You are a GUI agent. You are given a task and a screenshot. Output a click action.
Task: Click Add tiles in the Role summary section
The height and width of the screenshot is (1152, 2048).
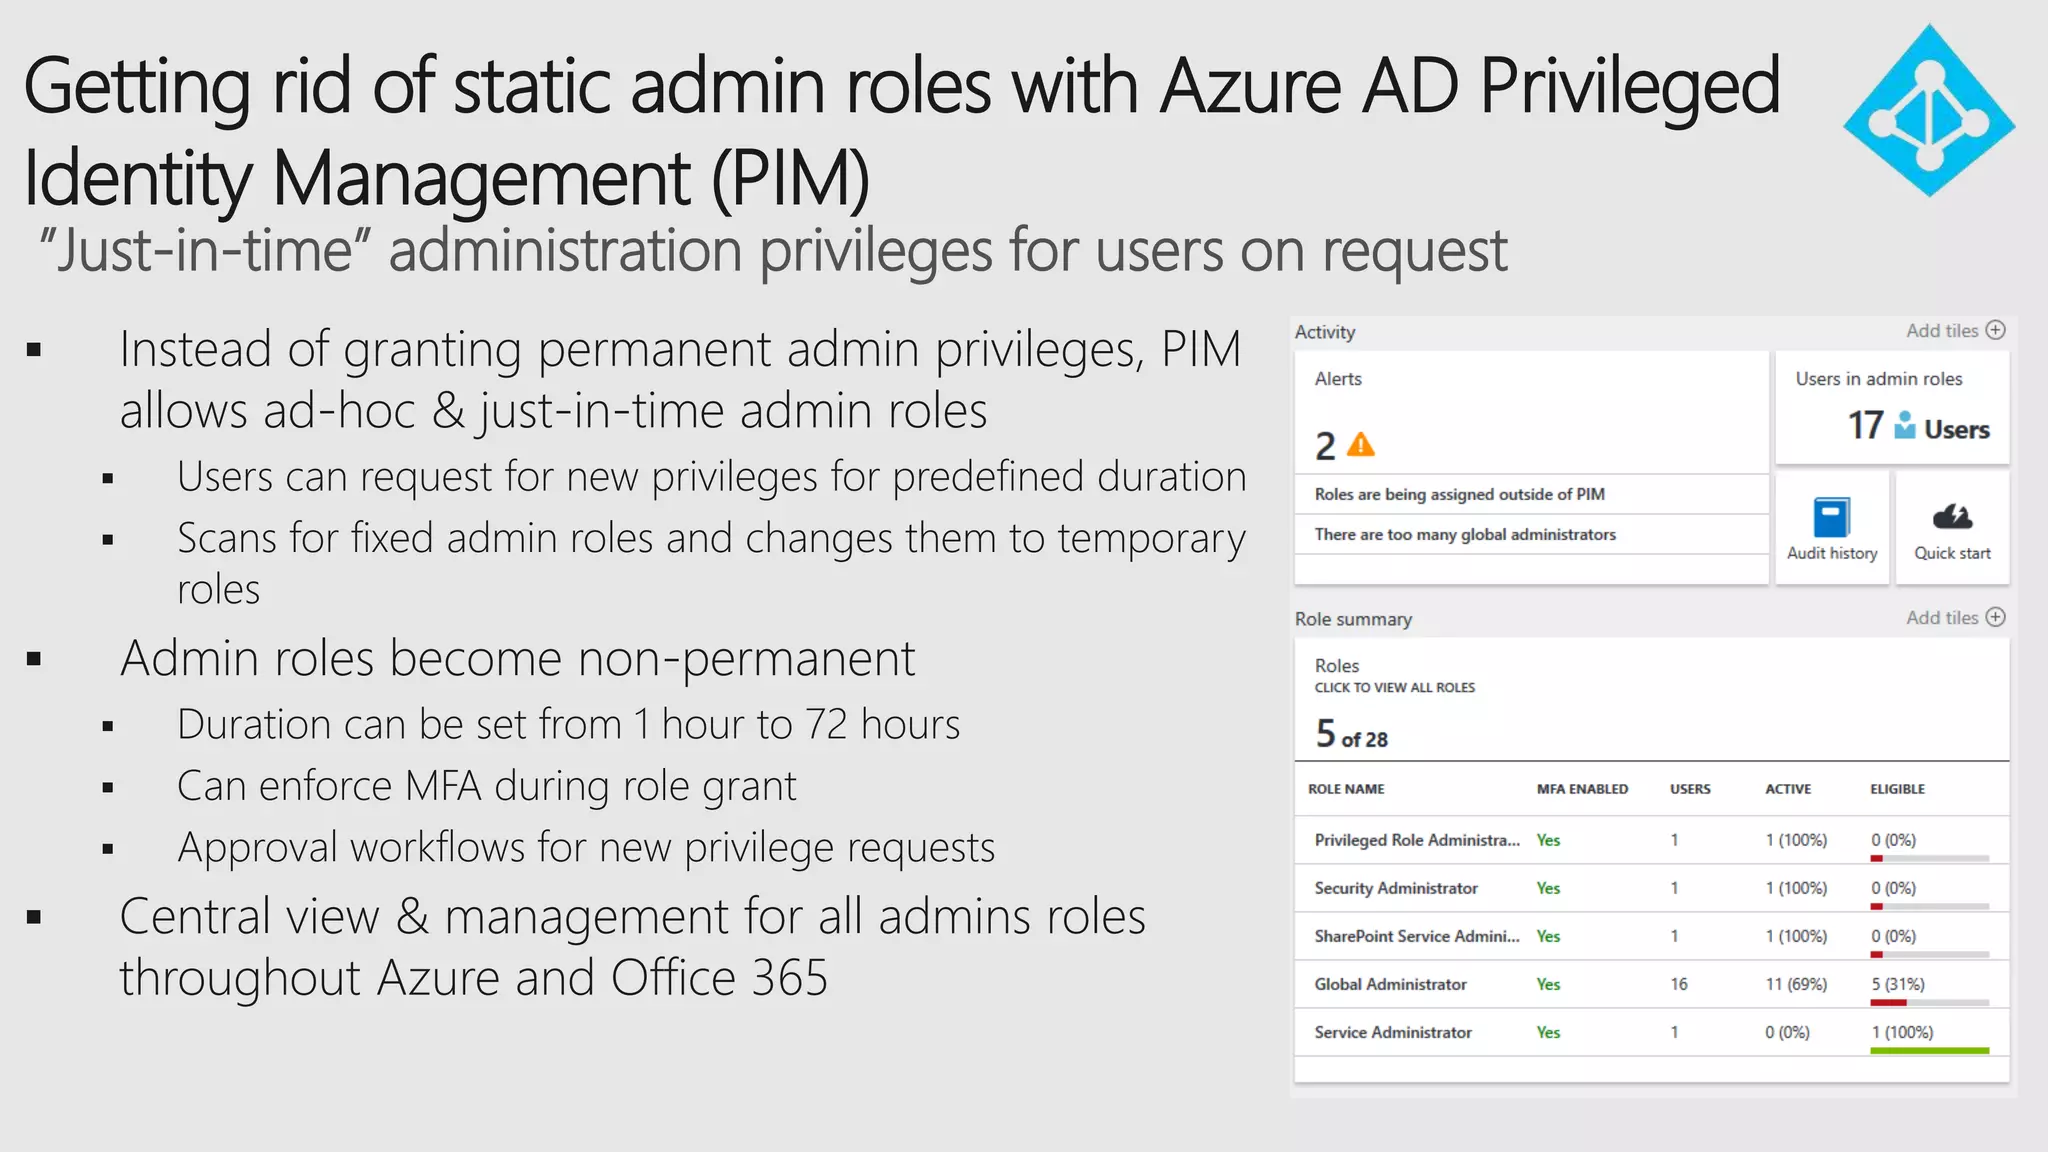click(1942, 617)
